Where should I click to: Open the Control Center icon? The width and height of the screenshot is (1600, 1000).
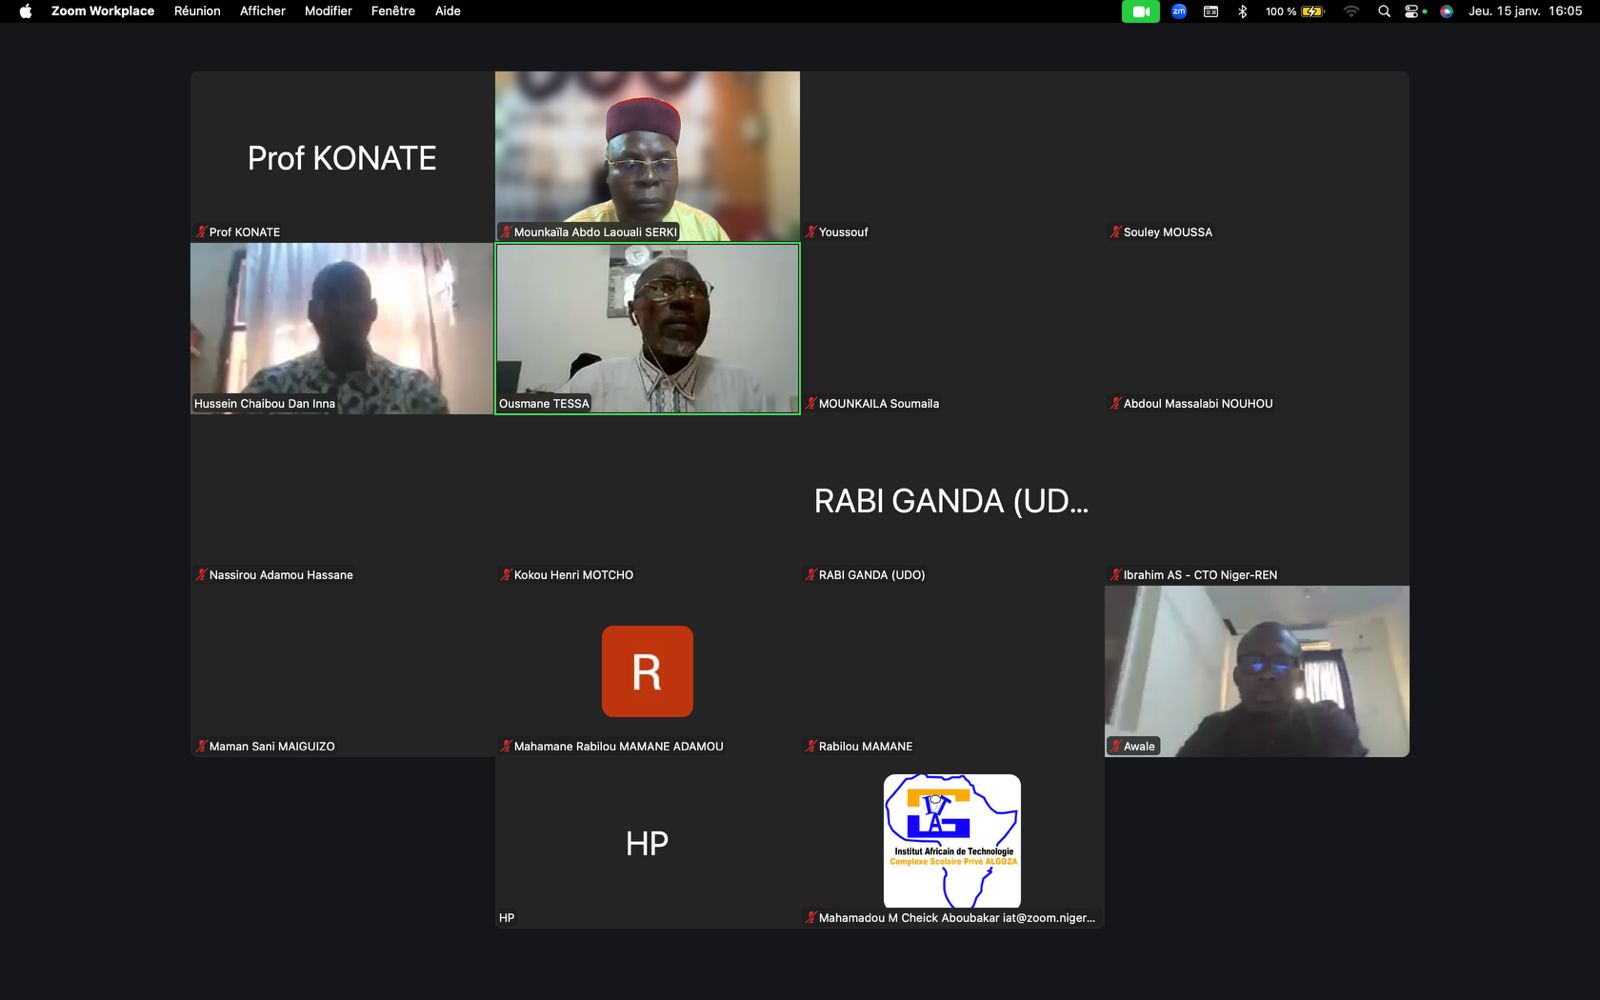click(1414, 12)
